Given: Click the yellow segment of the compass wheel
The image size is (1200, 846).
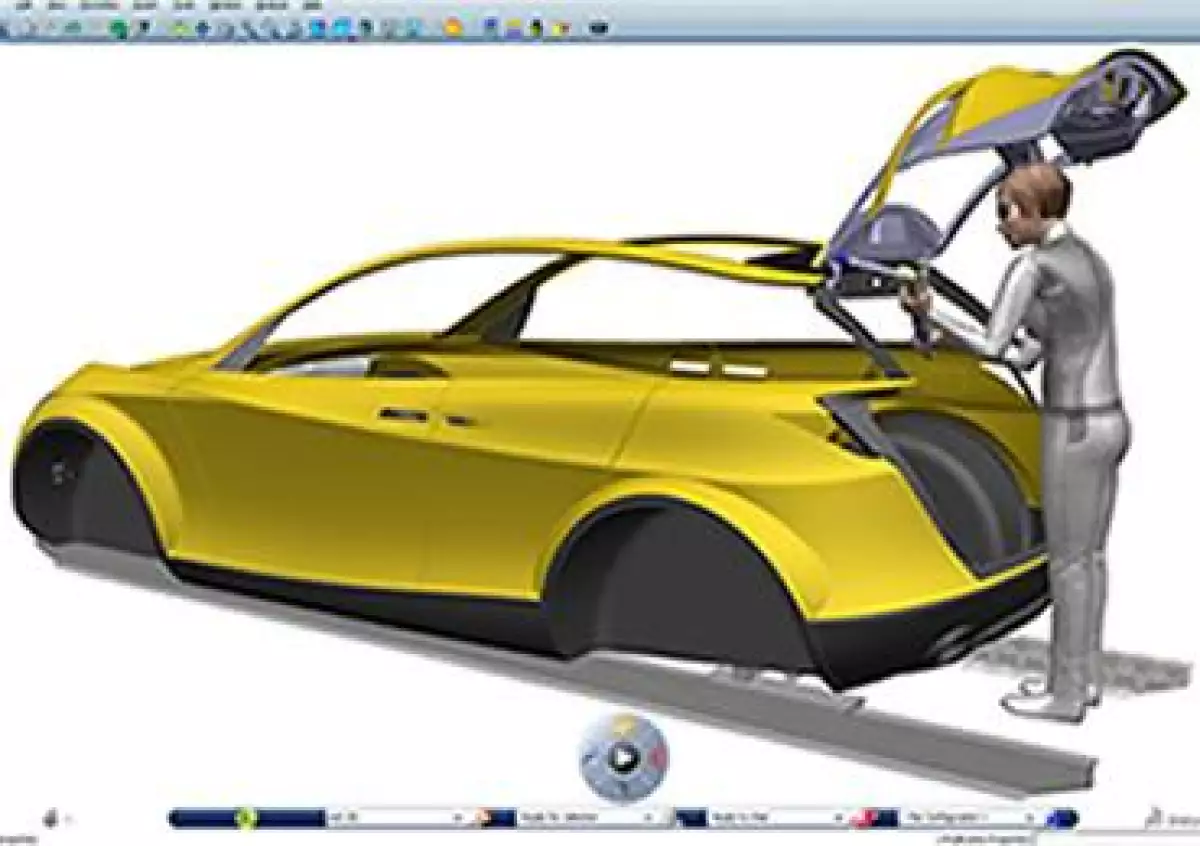Looking at the screenshot, I should tap(623, 724).
